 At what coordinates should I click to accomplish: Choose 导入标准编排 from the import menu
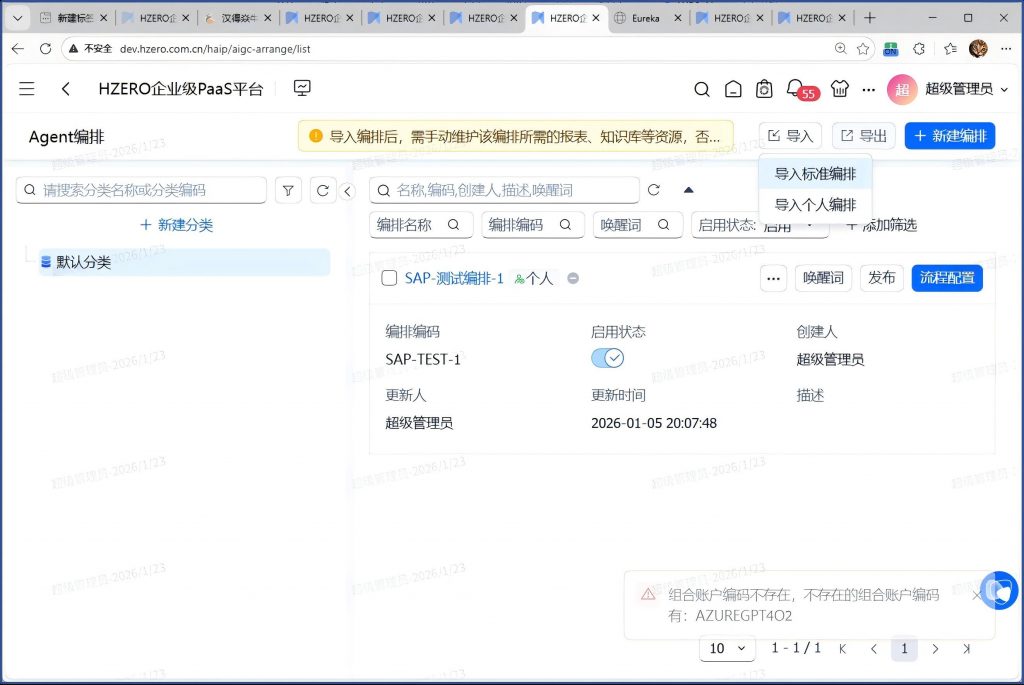[x=815, y=174]
